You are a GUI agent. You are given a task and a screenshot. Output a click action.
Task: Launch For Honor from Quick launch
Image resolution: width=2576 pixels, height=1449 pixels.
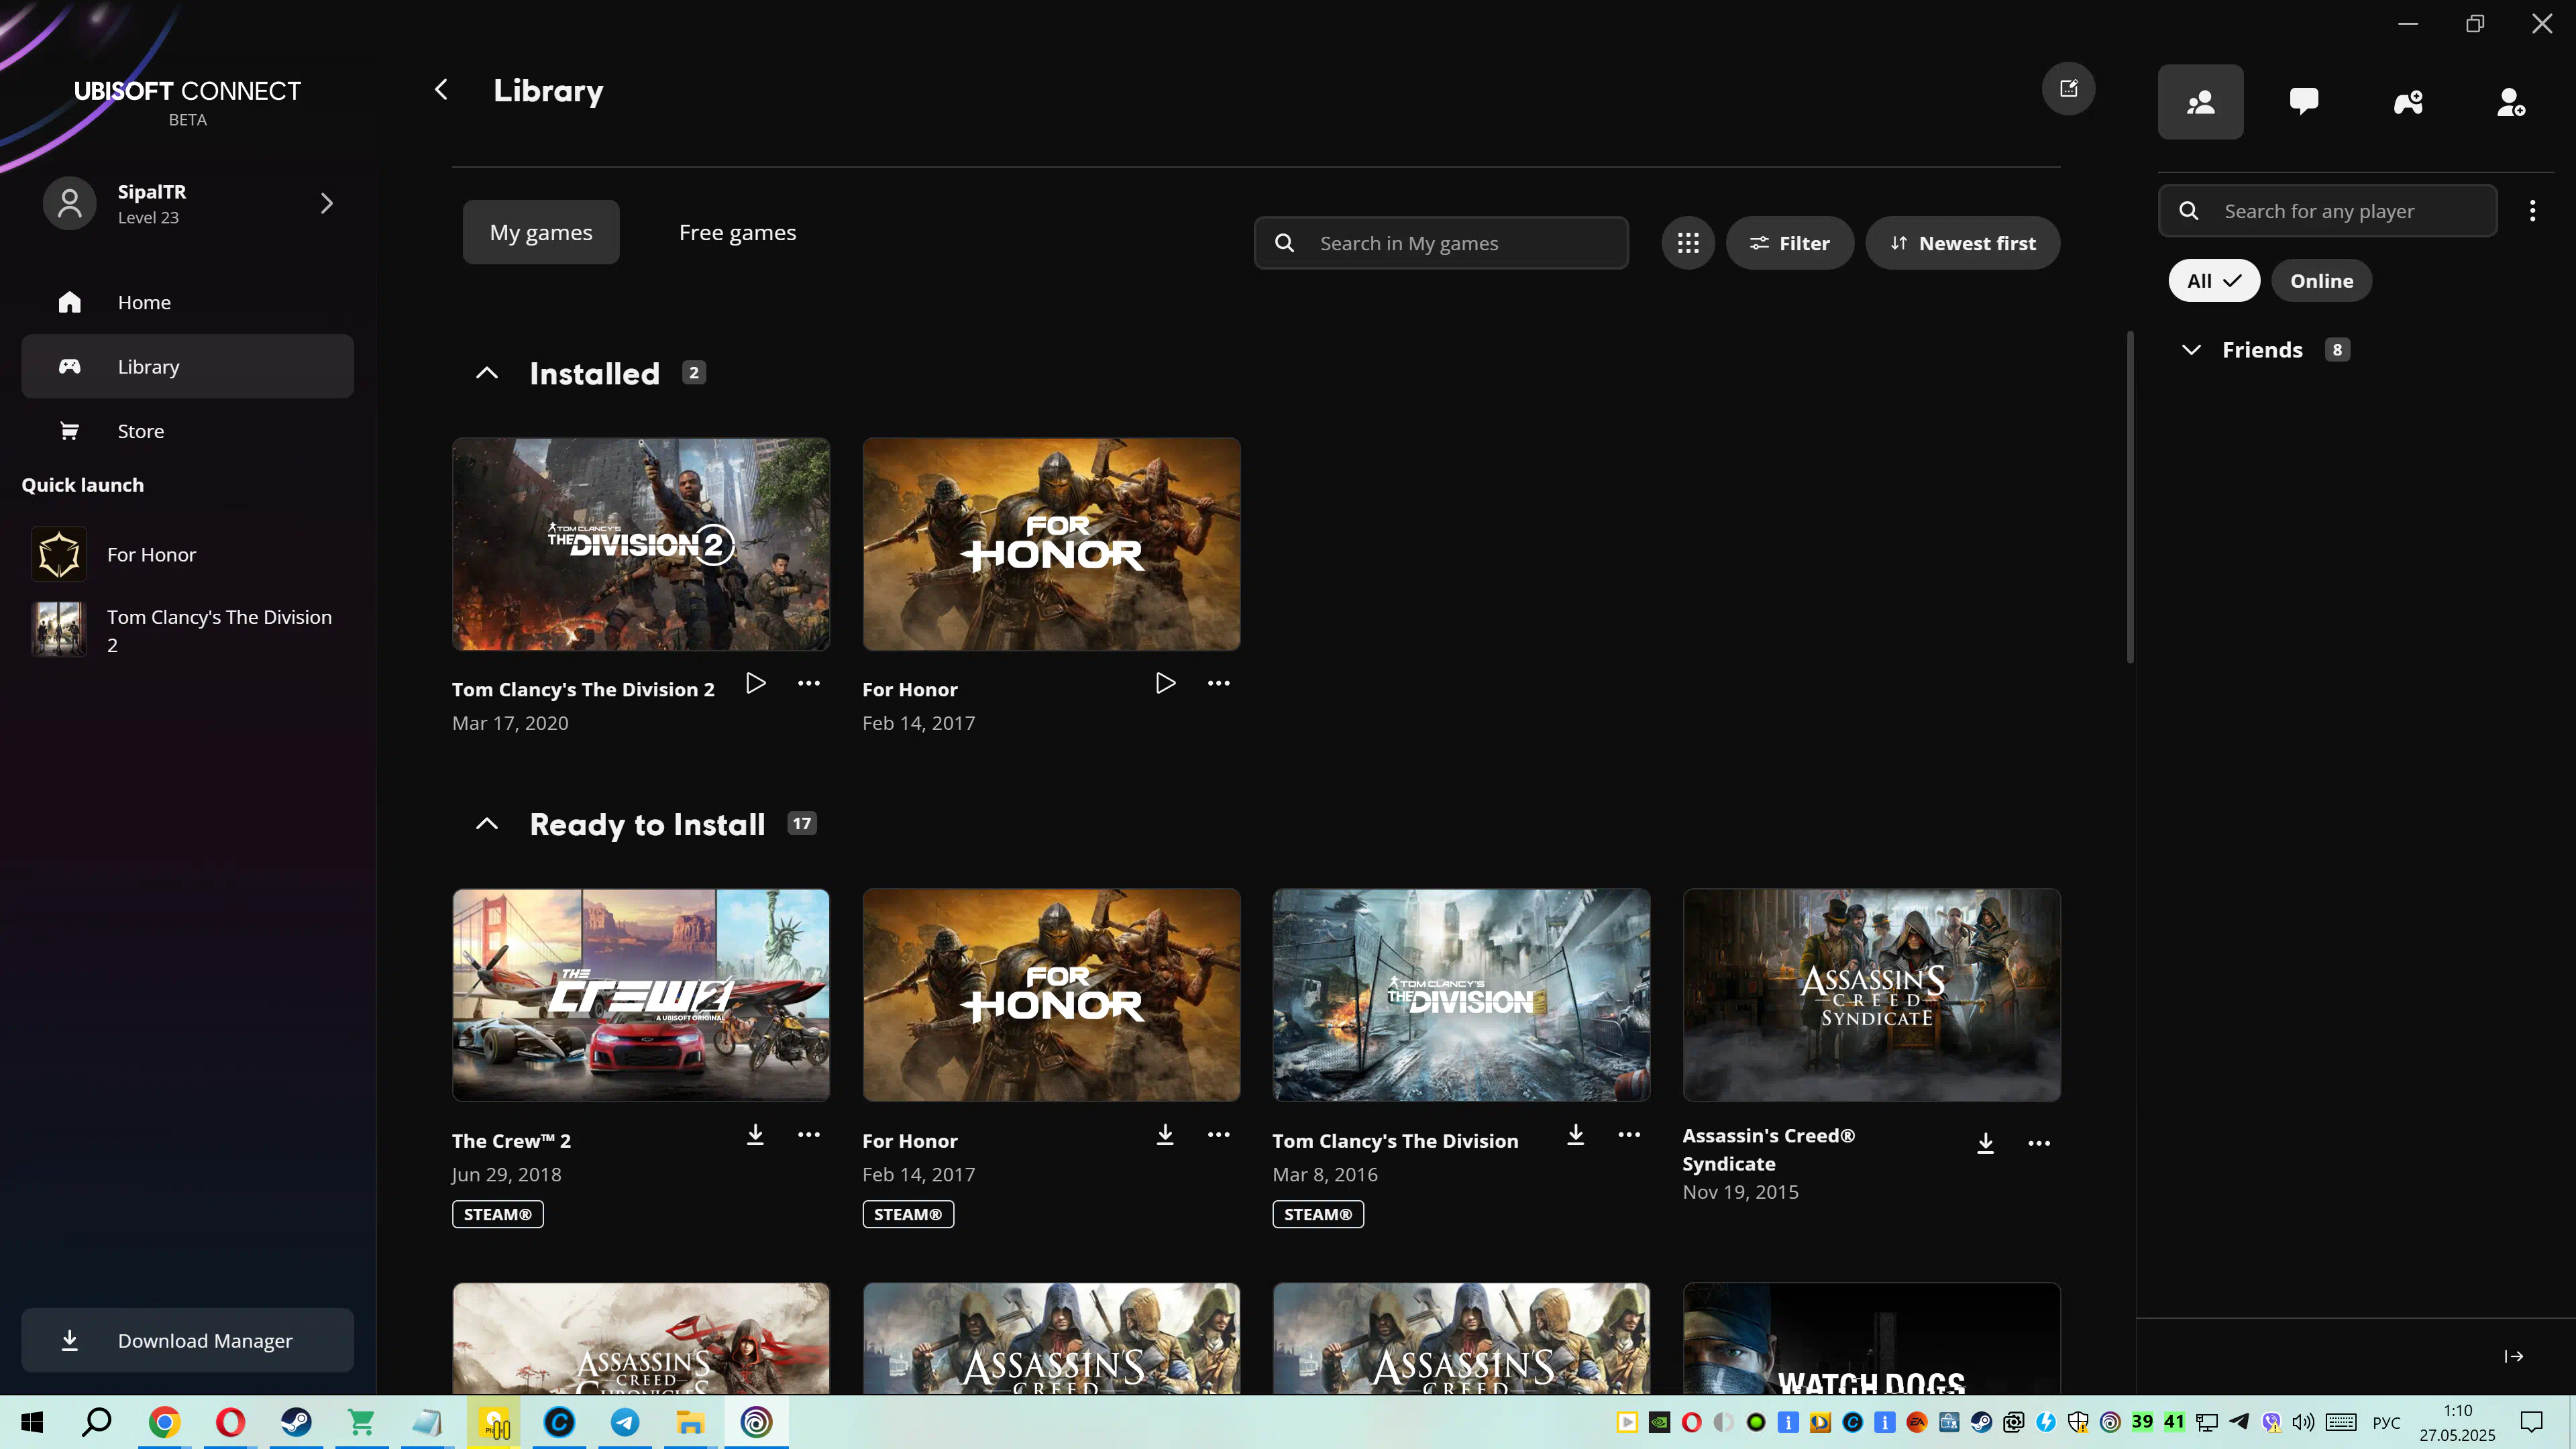pos(188,554)
